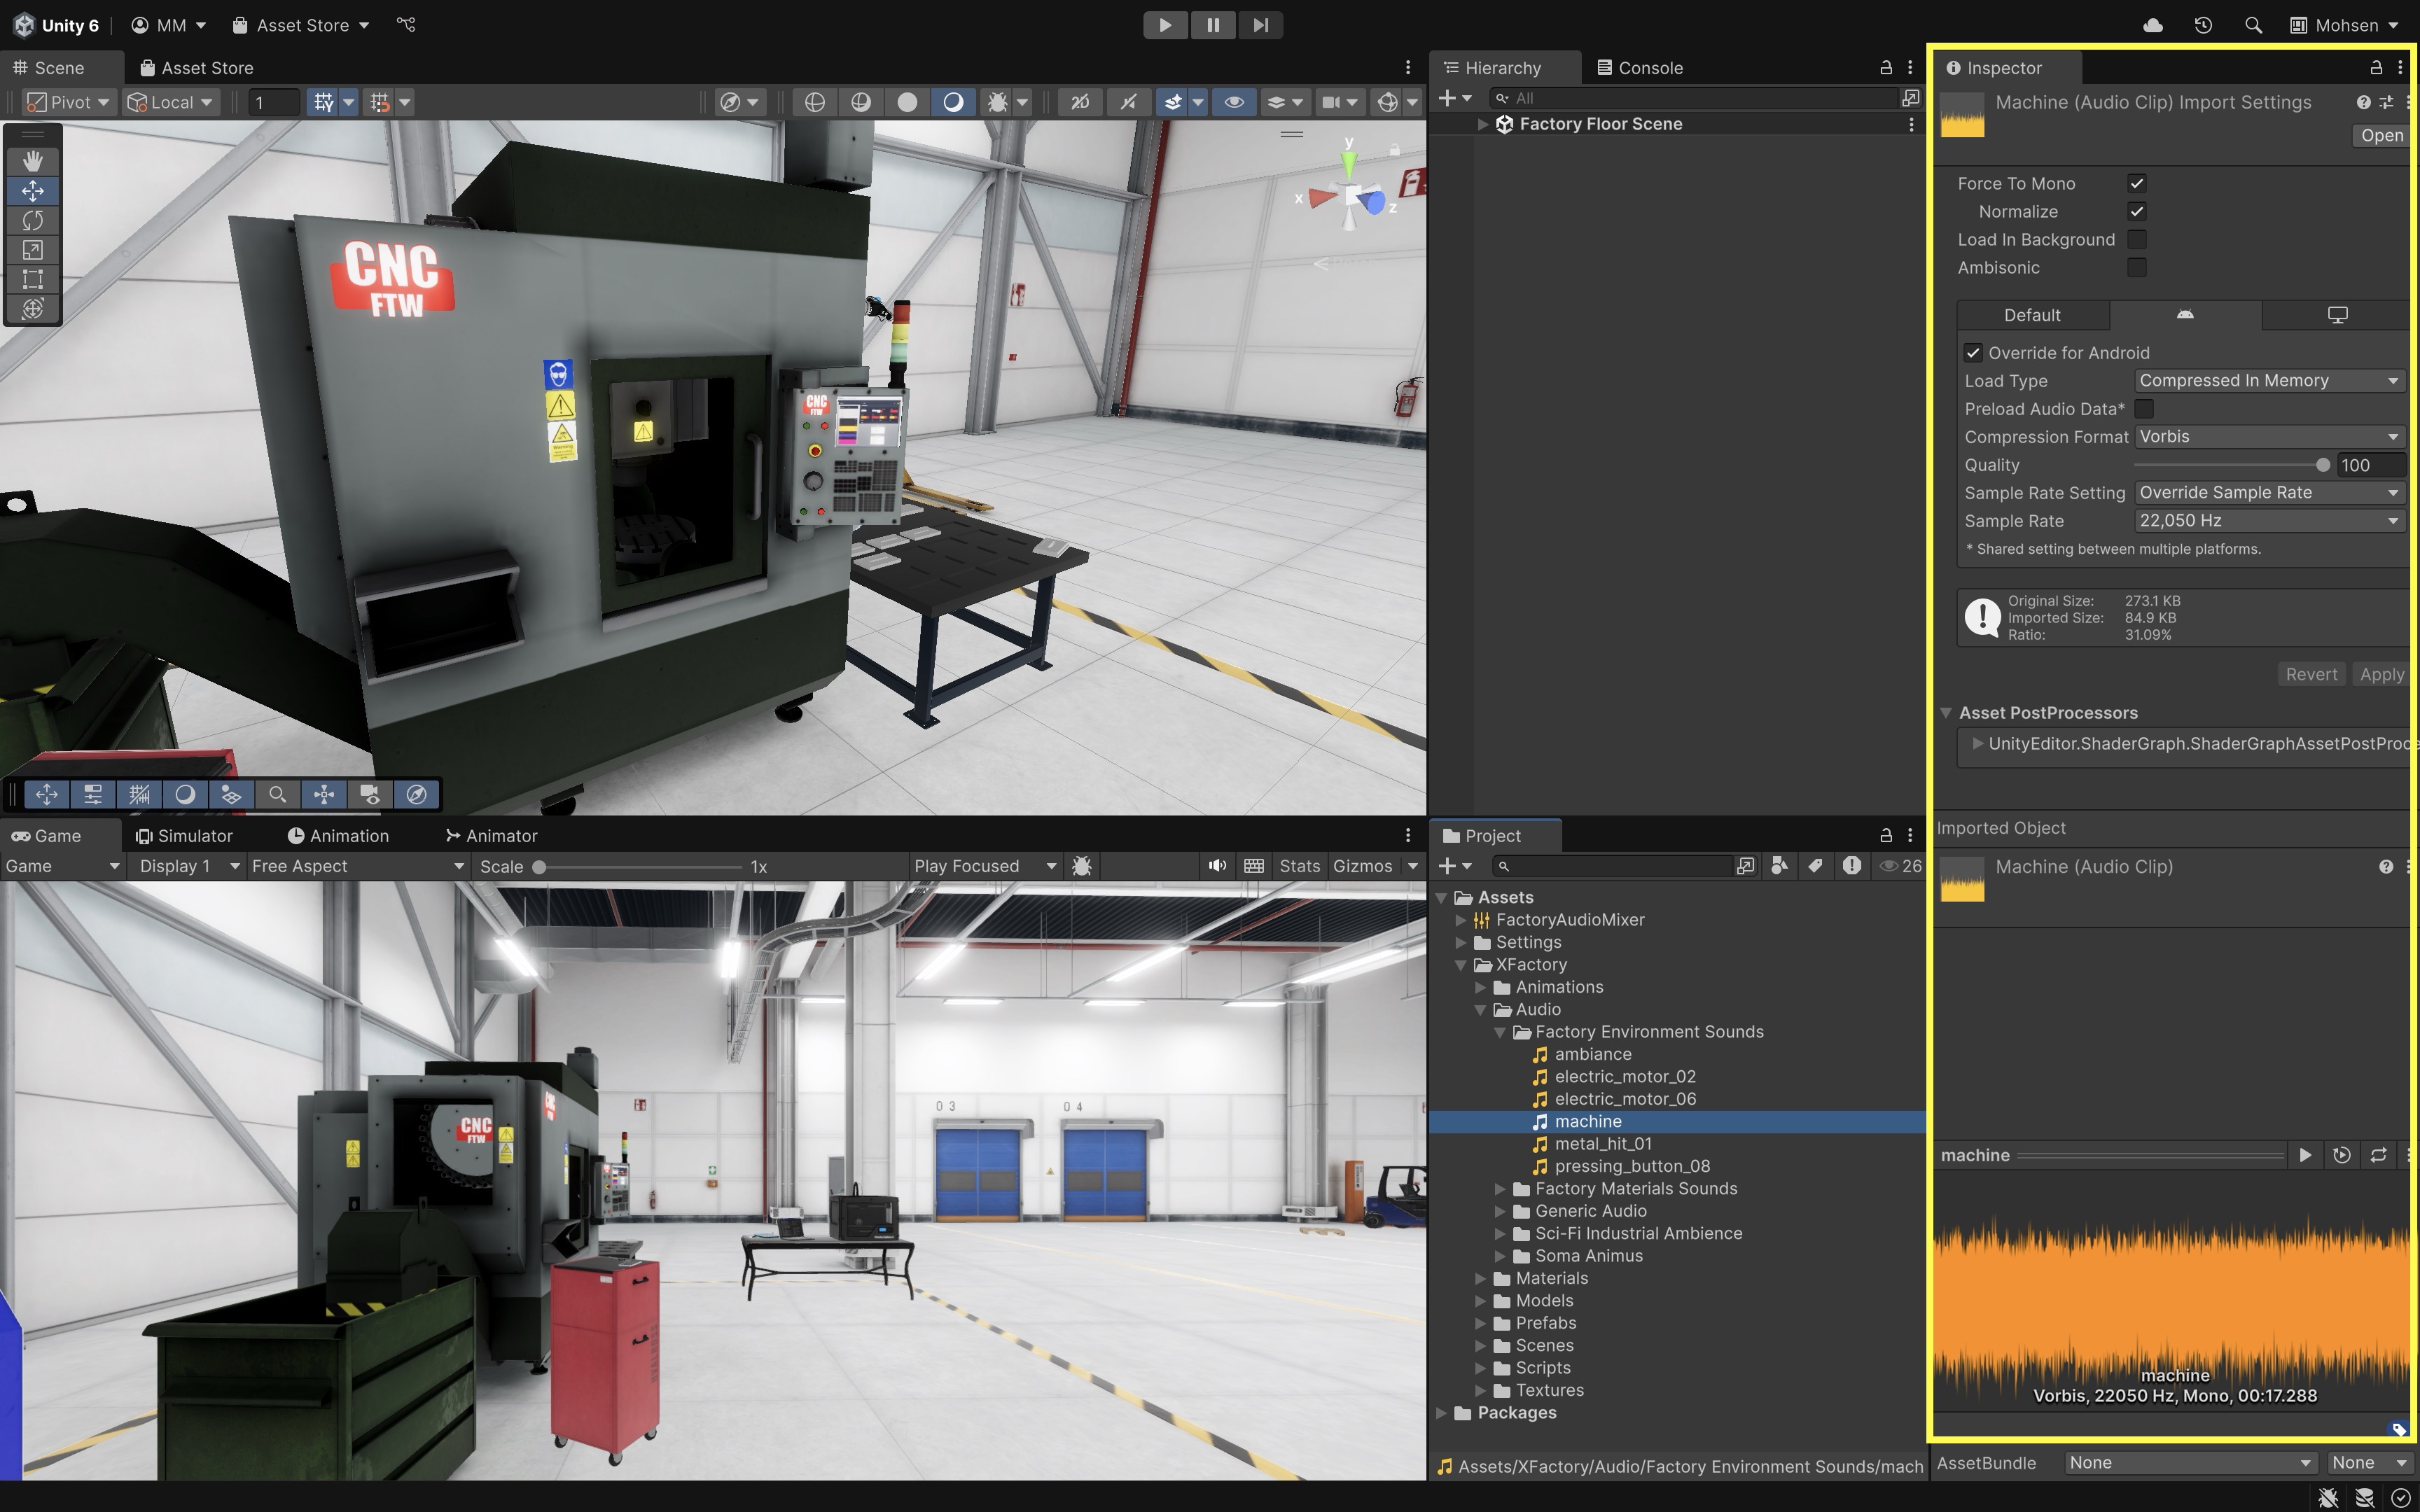This screenshot has height=1512, width=2420.
Task: Select the Rotate tool in Scene view
Action: (x=32, y=220)
